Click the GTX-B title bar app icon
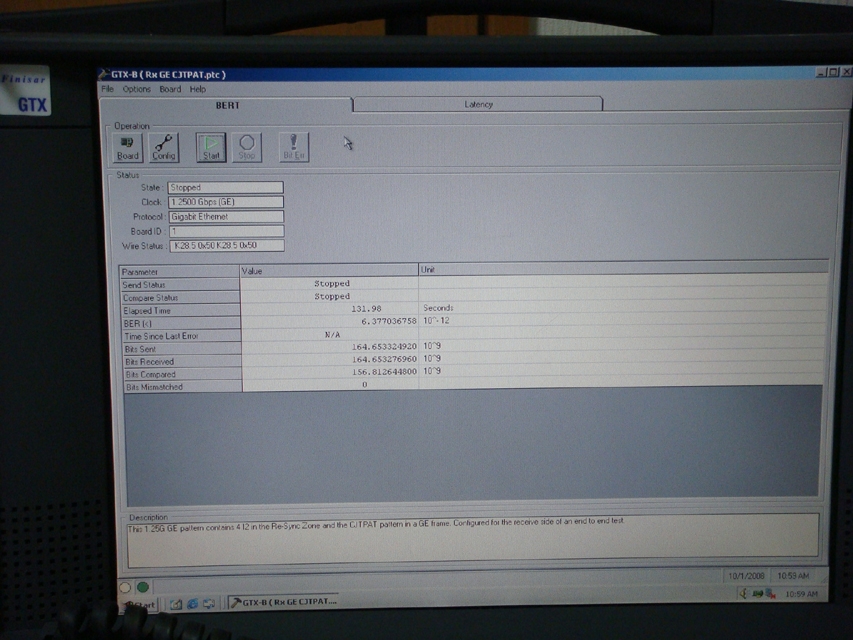The width and height of the screenshot is (853, 640). 104,74
